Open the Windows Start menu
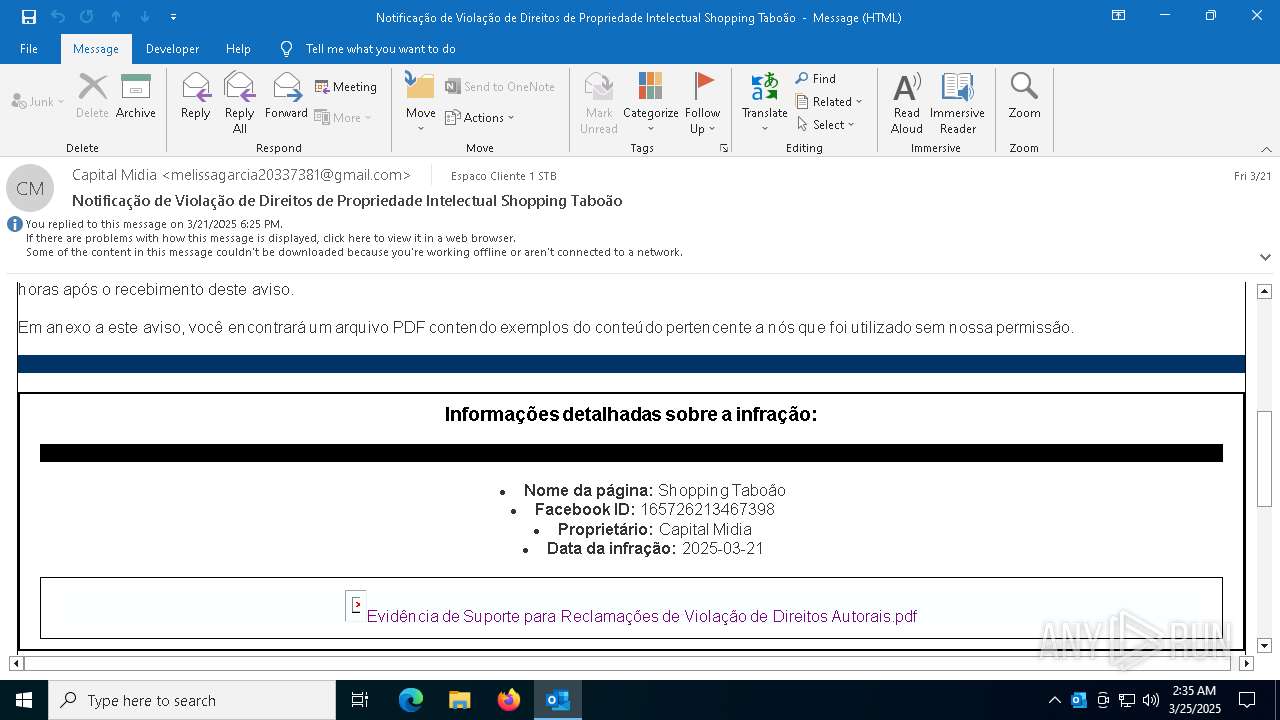Screen dimensions: 1280x720 point(24,700)
